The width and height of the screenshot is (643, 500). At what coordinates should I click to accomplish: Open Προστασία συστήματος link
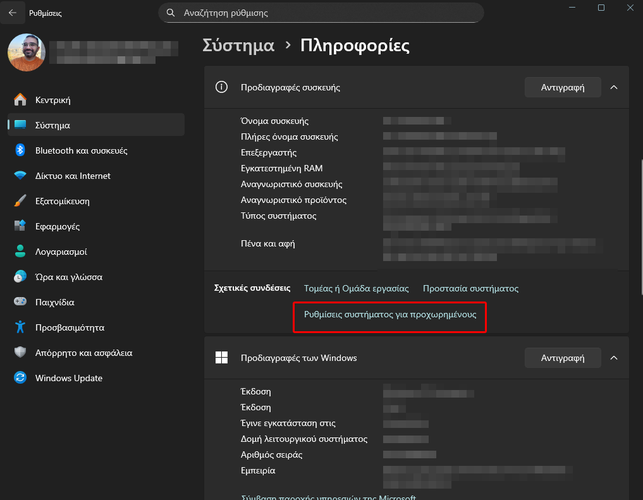pyautogui.click(x=470, y=288)
